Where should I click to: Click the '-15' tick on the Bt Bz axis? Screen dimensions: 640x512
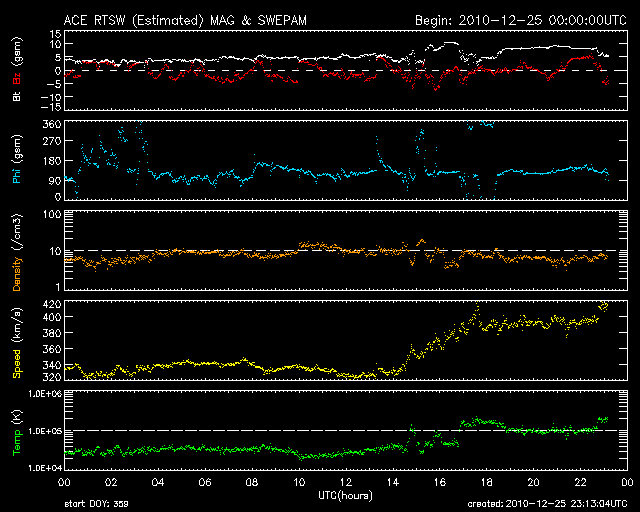50,107
